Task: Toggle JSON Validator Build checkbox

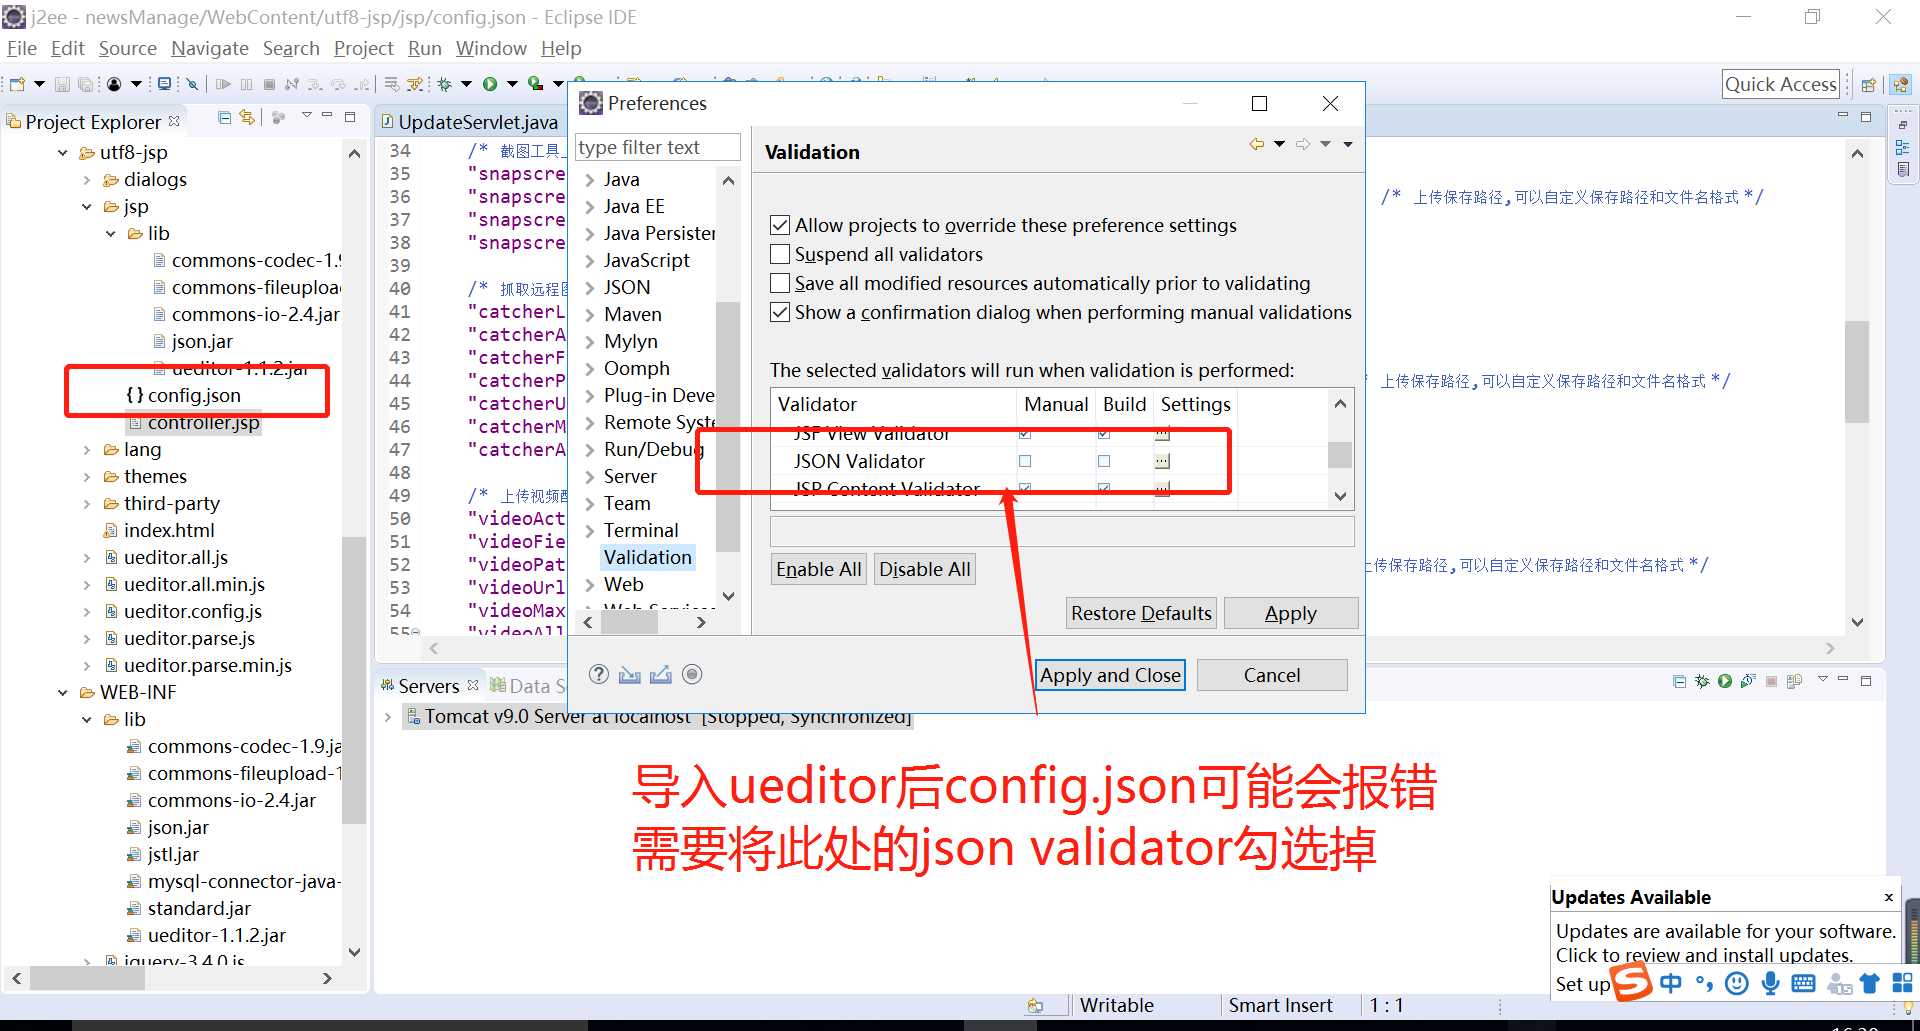Action: click(x=1104, y=461)
